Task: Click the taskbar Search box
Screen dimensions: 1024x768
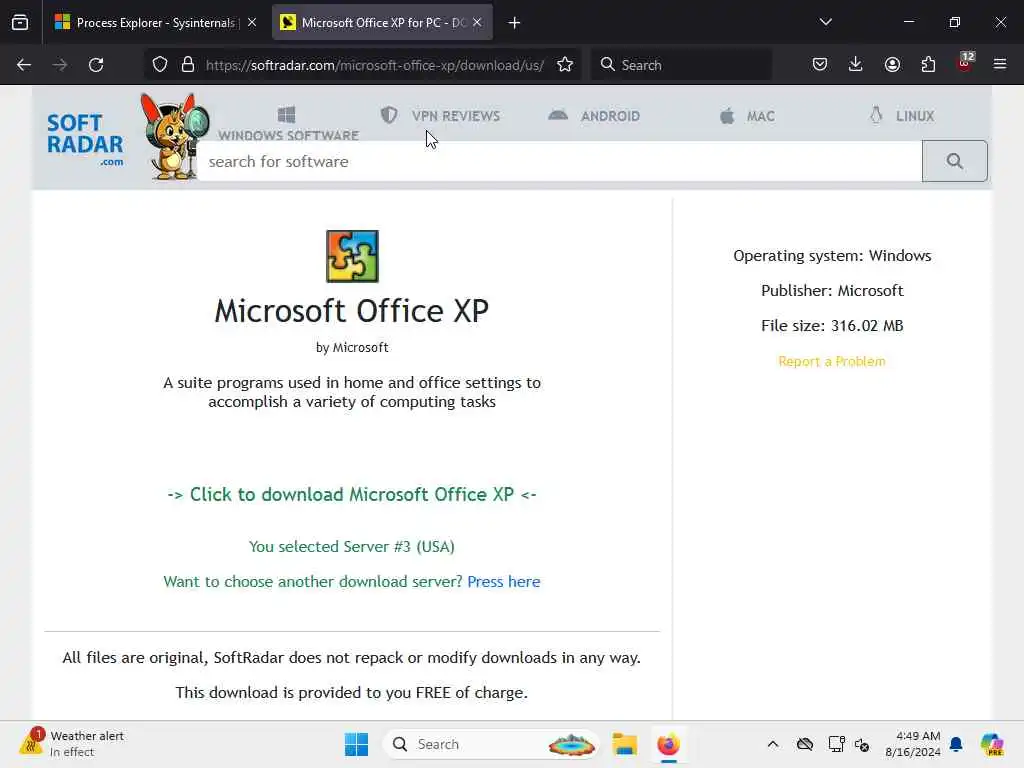Action: click(x=490, y=744)
